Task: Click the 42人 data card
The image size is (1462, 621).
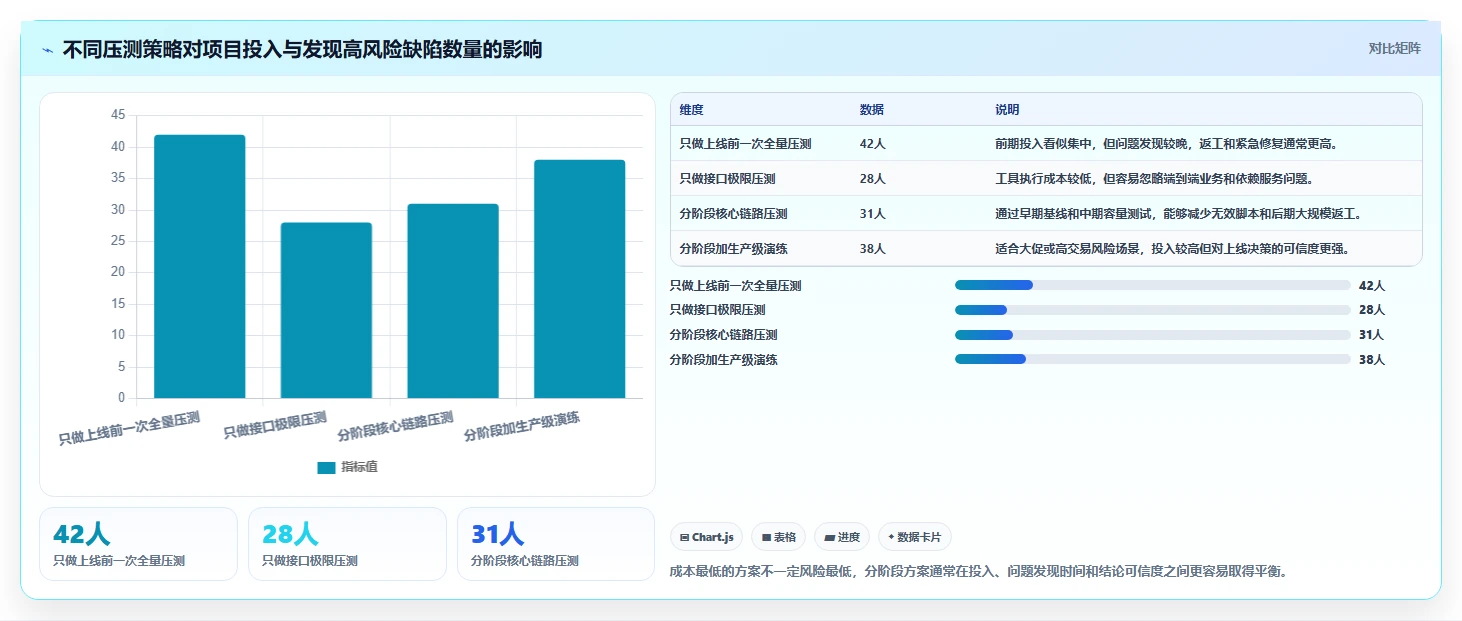Action: [138, 544]
